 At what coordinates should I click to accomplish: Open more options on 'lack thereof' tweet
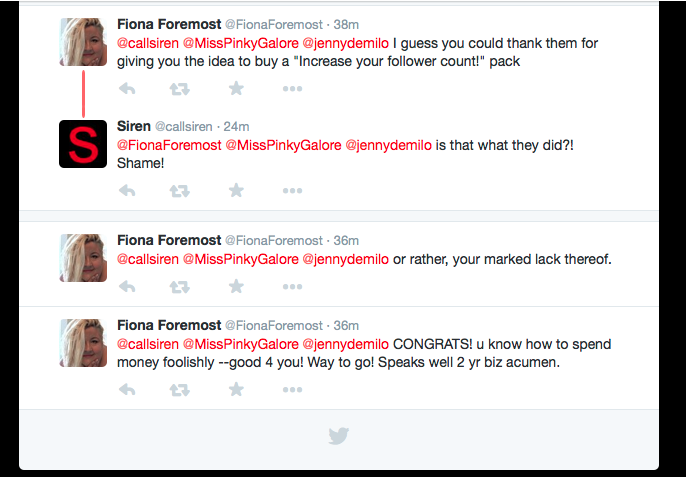(292, 287)
